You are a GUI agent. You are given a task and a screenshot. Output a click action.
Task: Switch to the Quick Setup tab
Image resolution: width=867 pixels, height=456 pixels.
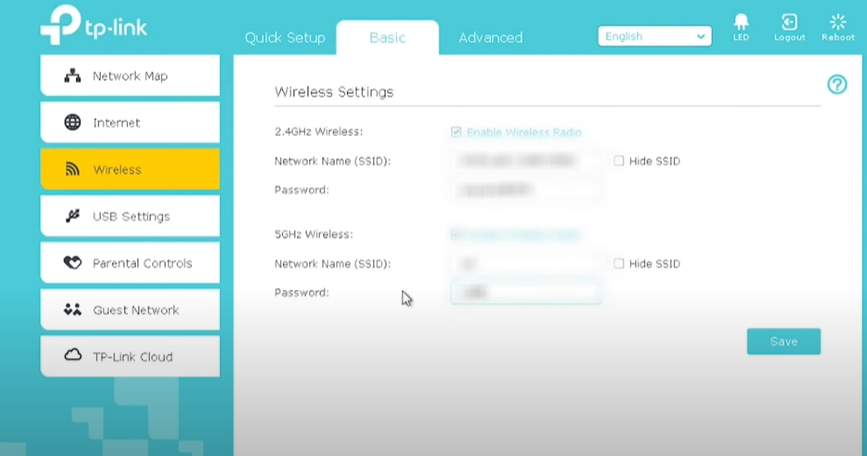pyautogui.click(x=285, y=38)
